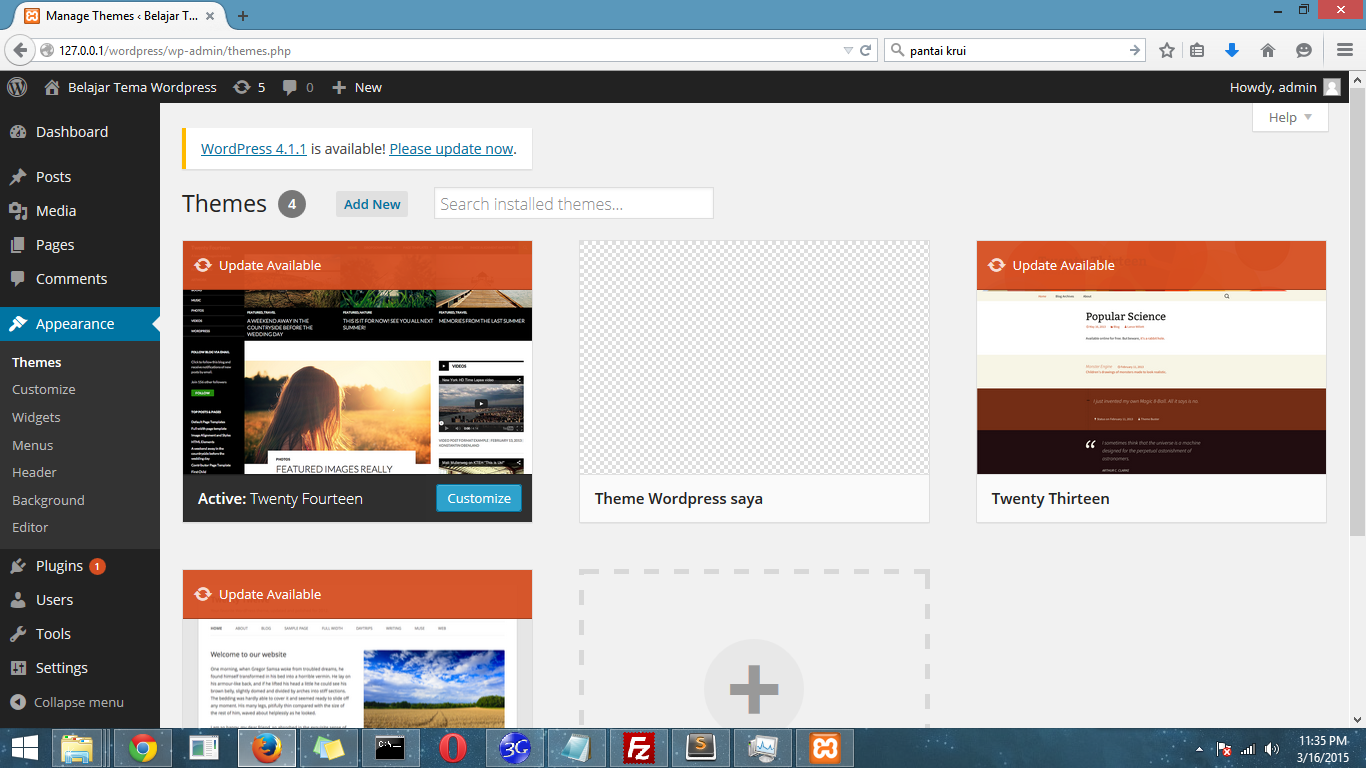The image size is (1366, 768).
Task: Select the Manage Themes browser tab
Action: 119,16
